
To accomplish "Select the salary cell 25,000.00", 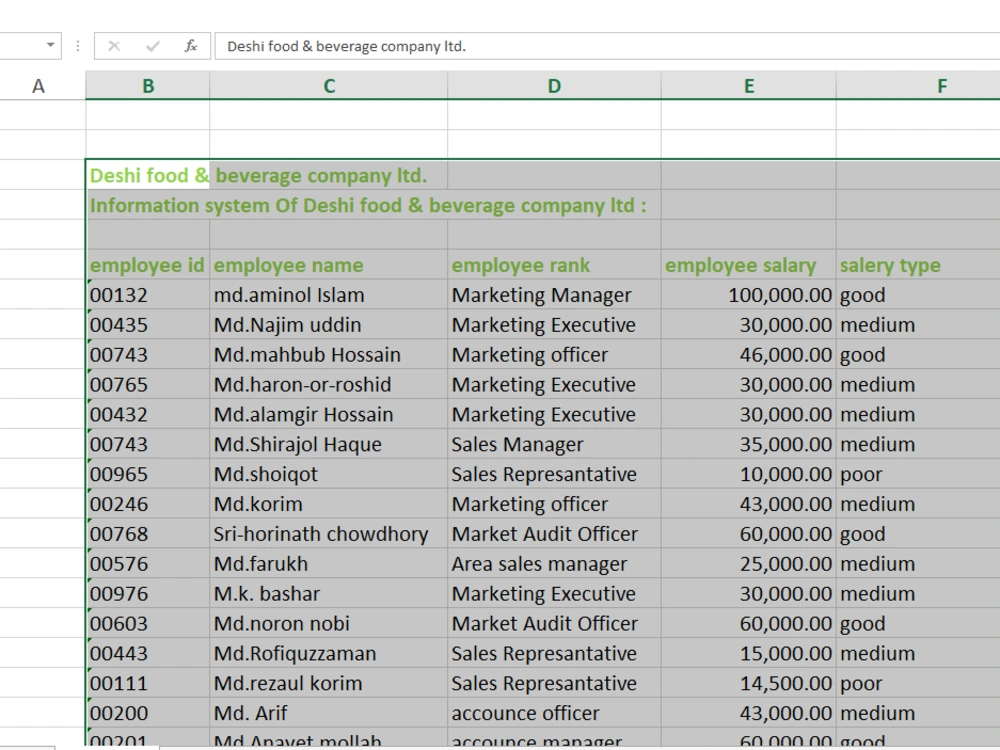I will pos(749,564).
